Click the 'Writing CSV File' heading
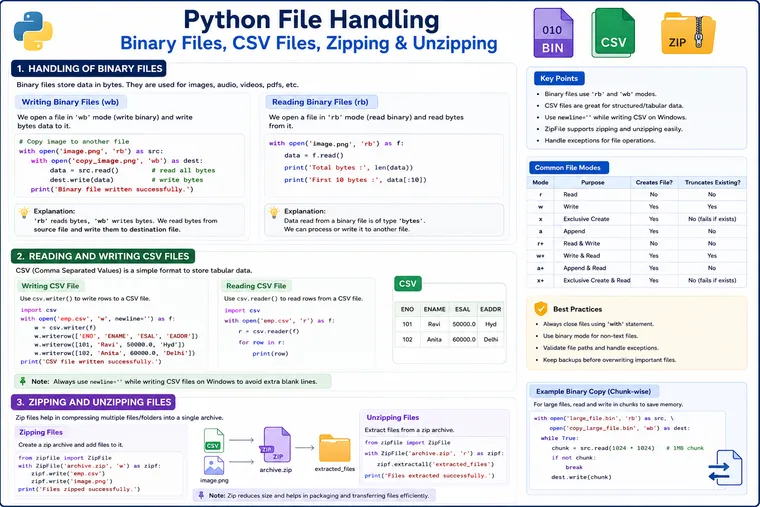Image resolution: width=760 pixels, height=507 pixels. point(50,285)
